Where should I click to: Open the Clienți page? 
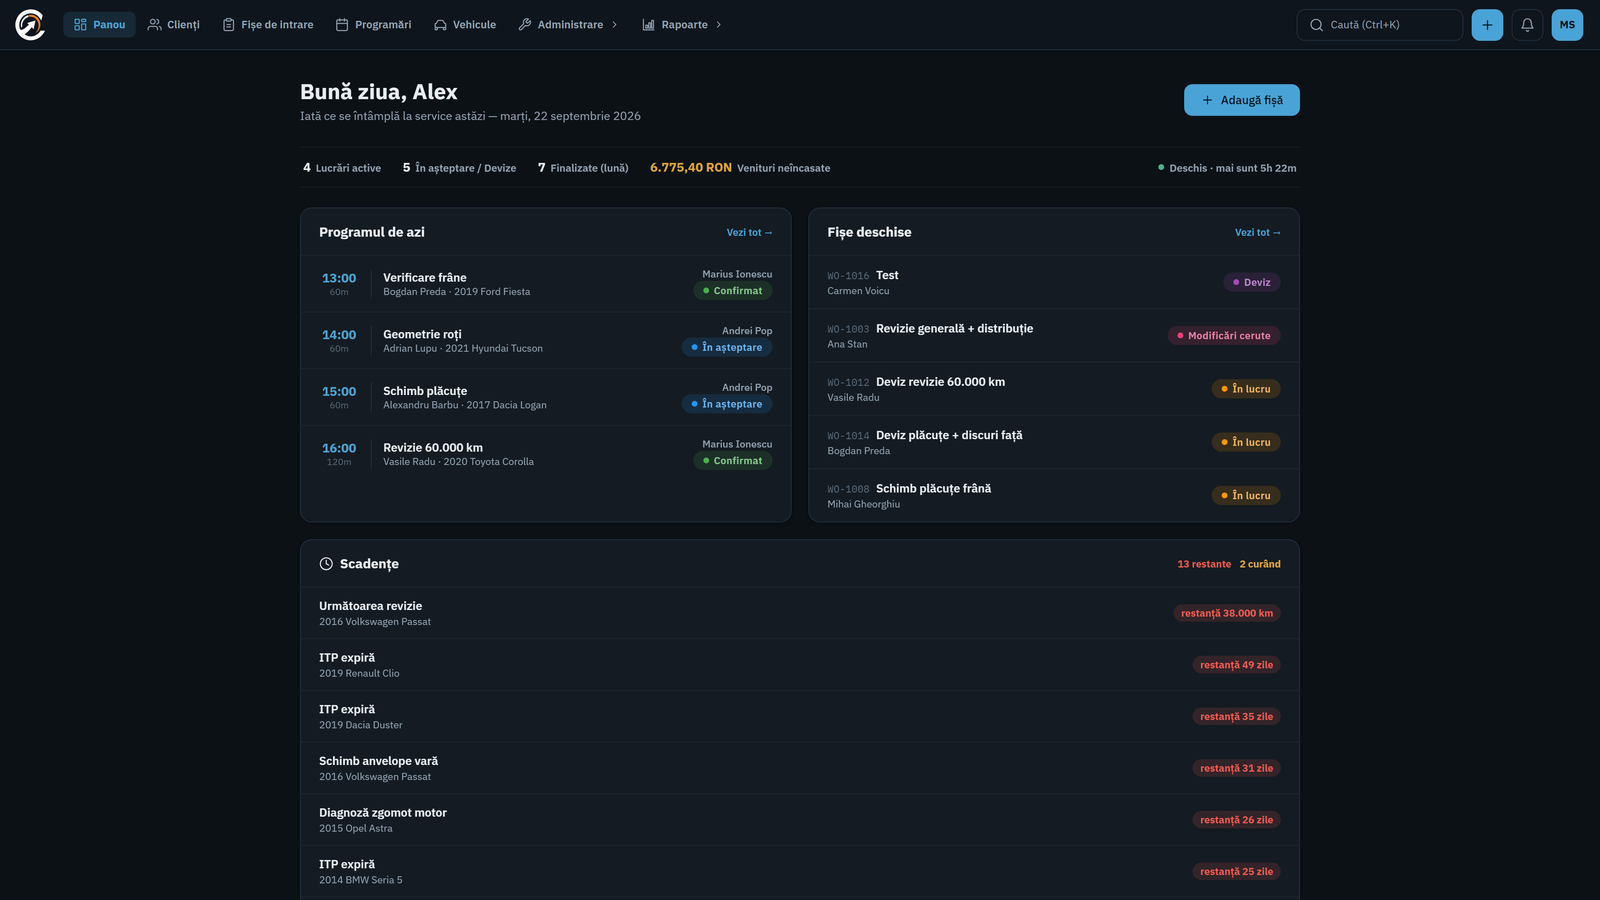174,25
